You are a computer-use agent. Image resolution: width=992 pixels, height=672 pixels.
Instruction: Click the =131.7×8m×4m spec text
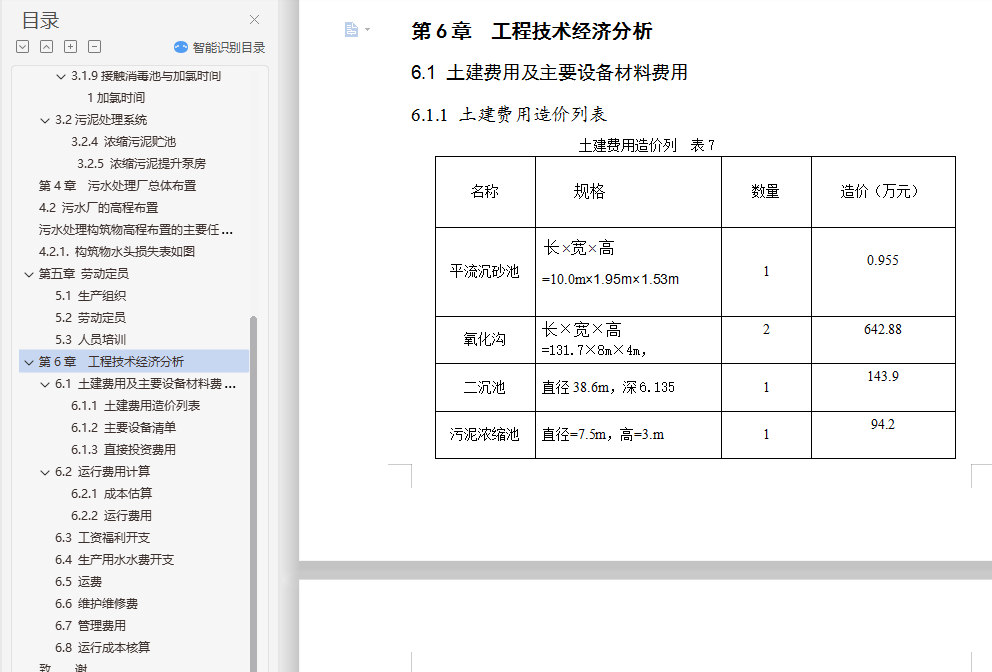click(593, 351)
